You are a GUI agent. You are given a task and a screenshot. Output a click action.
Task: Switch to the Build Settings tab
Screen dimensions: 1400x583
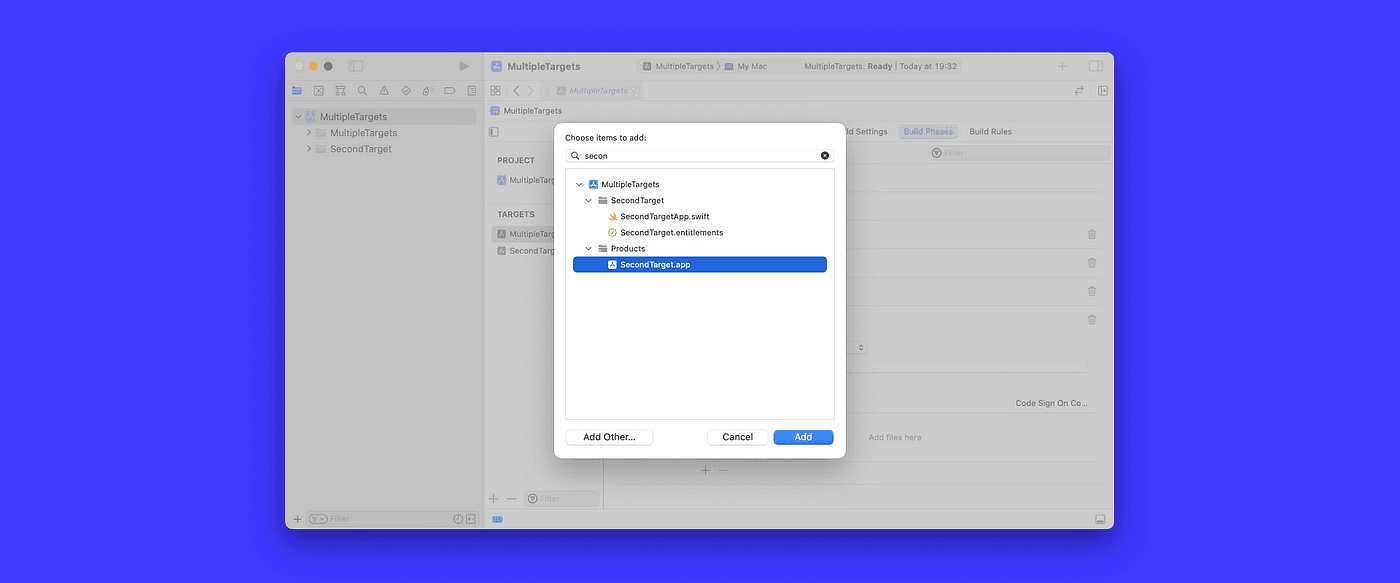click(x=866, y=132)
